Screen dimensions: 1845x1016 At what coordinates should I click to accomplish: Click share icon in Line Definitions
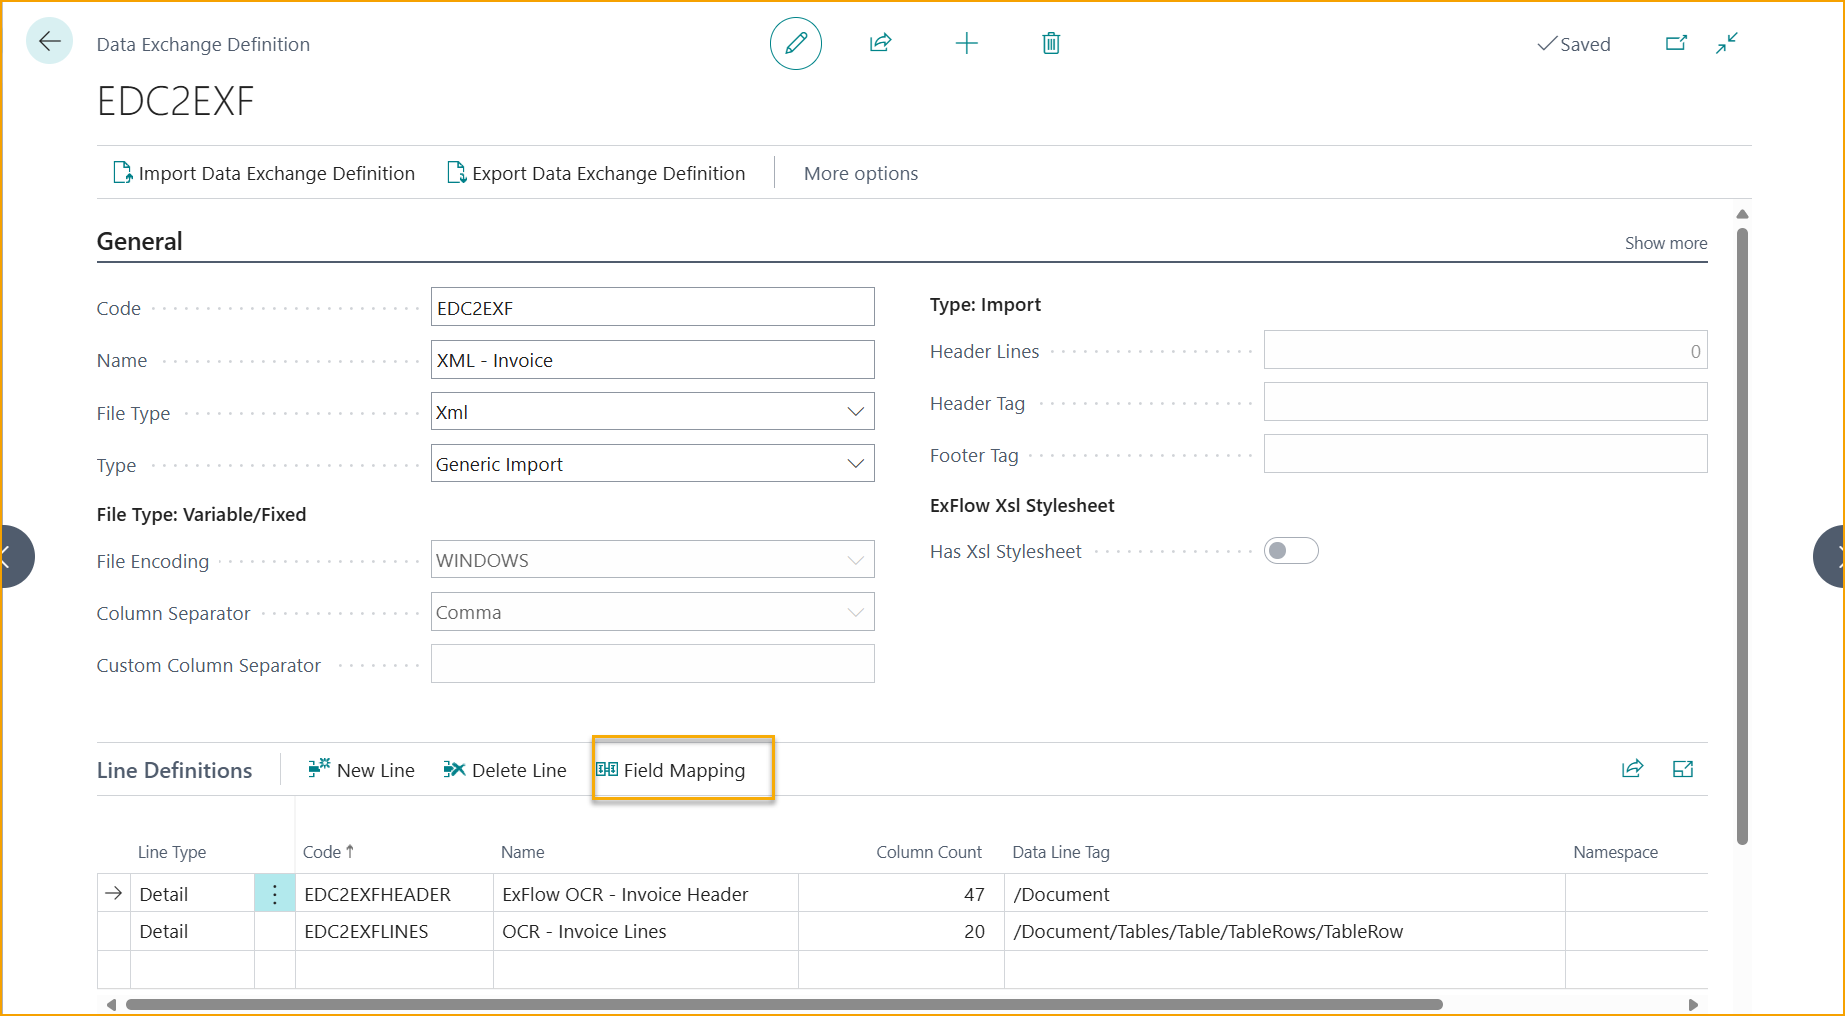tap(1632, 769)
